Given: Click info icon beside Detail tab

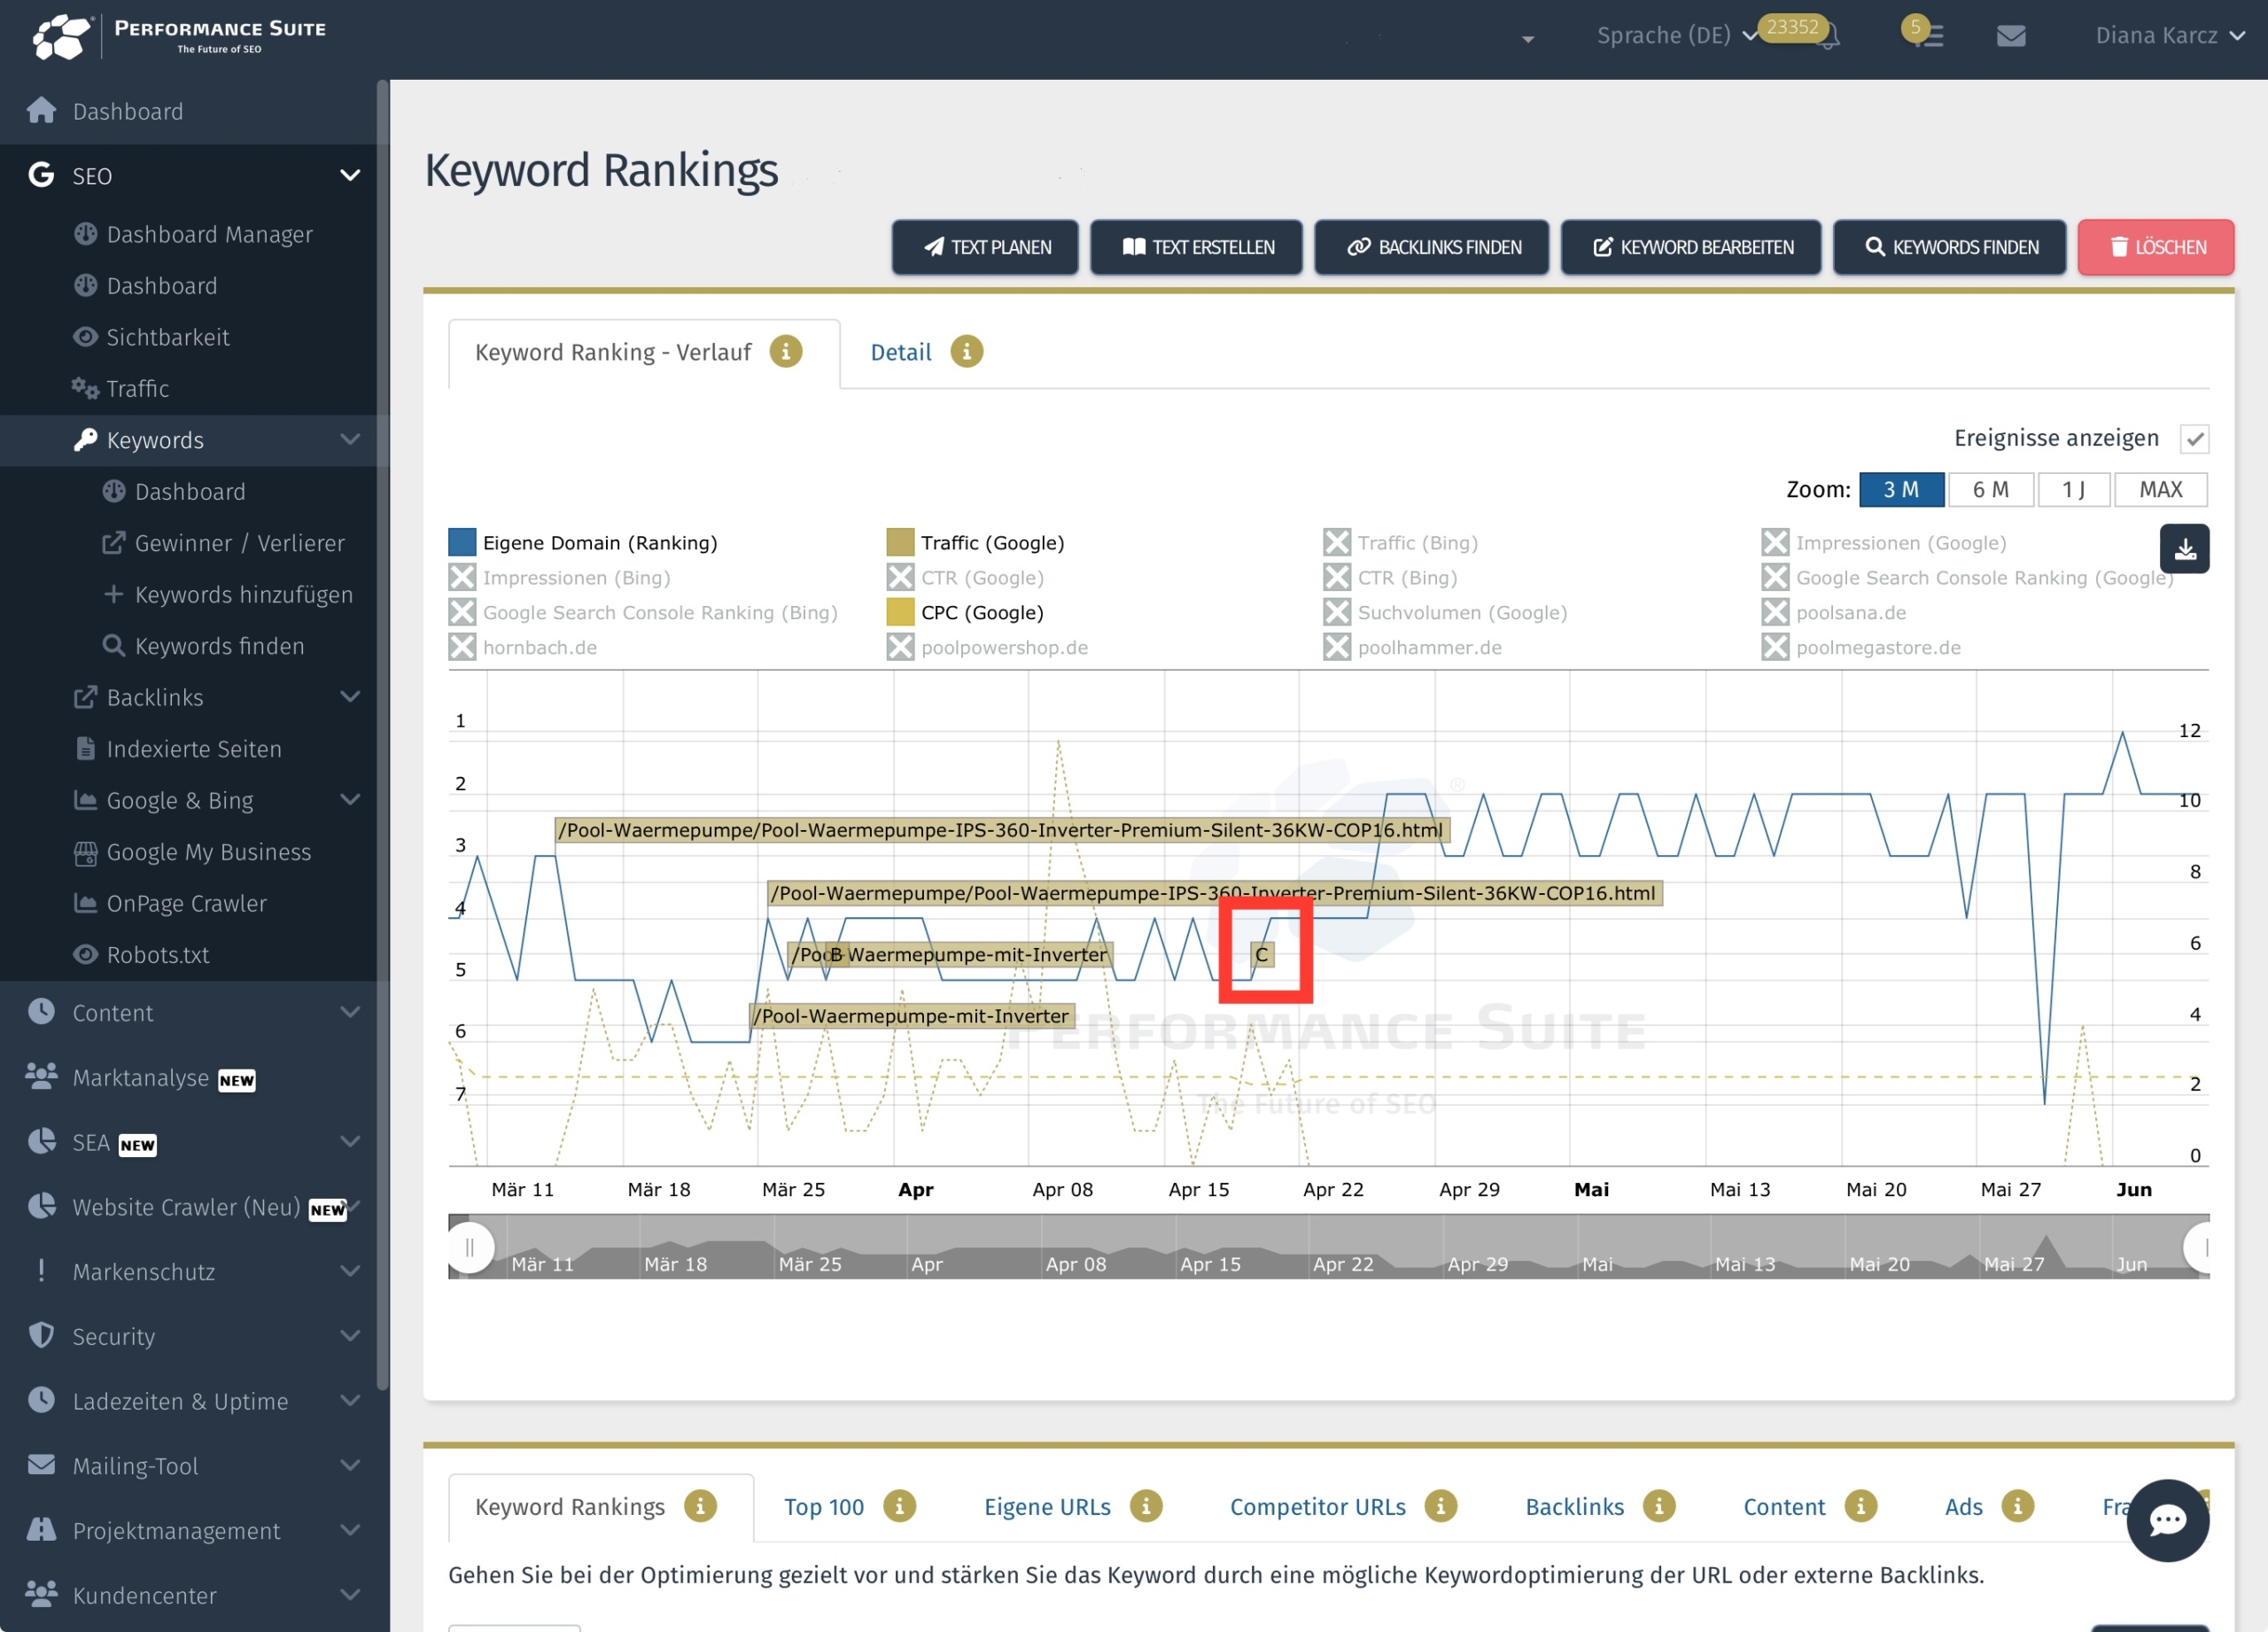Looking at the screenshot, I should (x=966, y=352).
